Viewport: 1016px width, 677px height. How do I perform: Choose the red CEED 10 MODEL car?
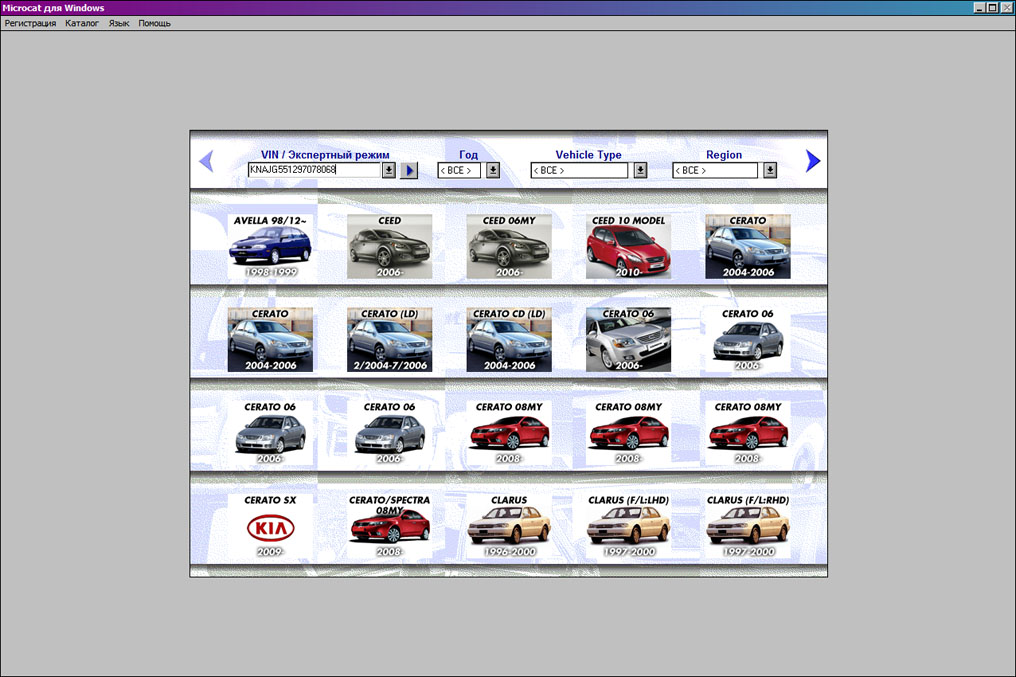[628, 246]
